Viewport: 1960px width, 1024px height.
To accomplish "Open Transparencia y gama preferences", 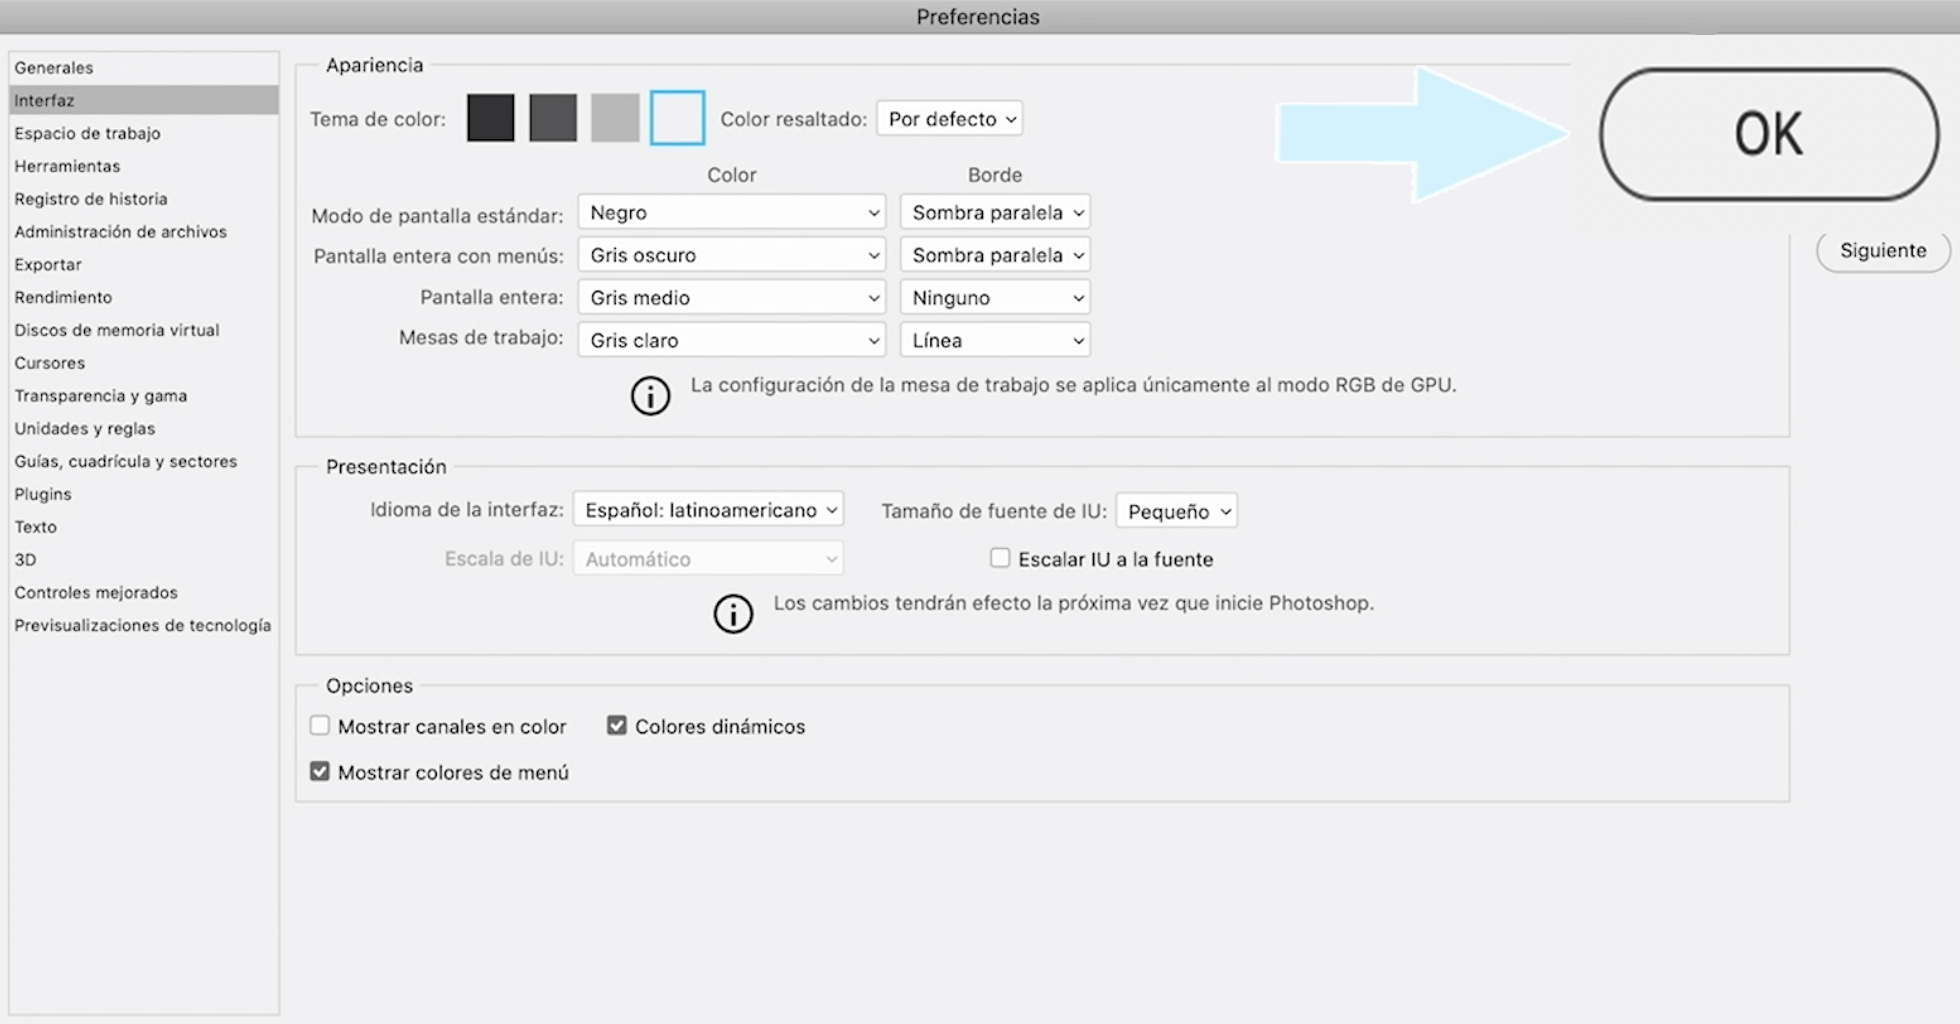I will coord(144,396).
